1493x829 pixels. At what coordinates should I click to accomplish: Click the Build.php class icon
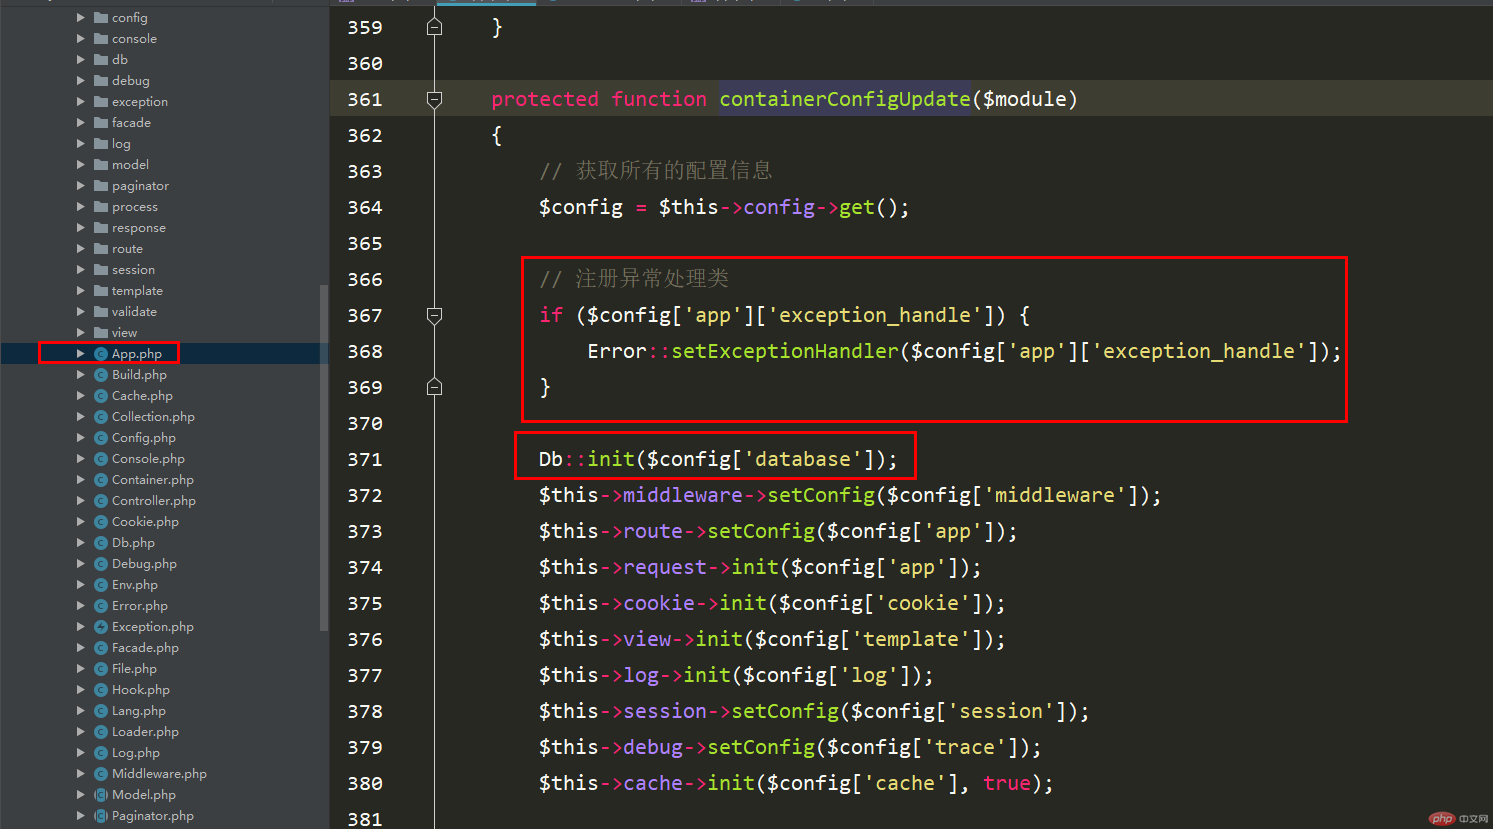click(x=101, y=374)
